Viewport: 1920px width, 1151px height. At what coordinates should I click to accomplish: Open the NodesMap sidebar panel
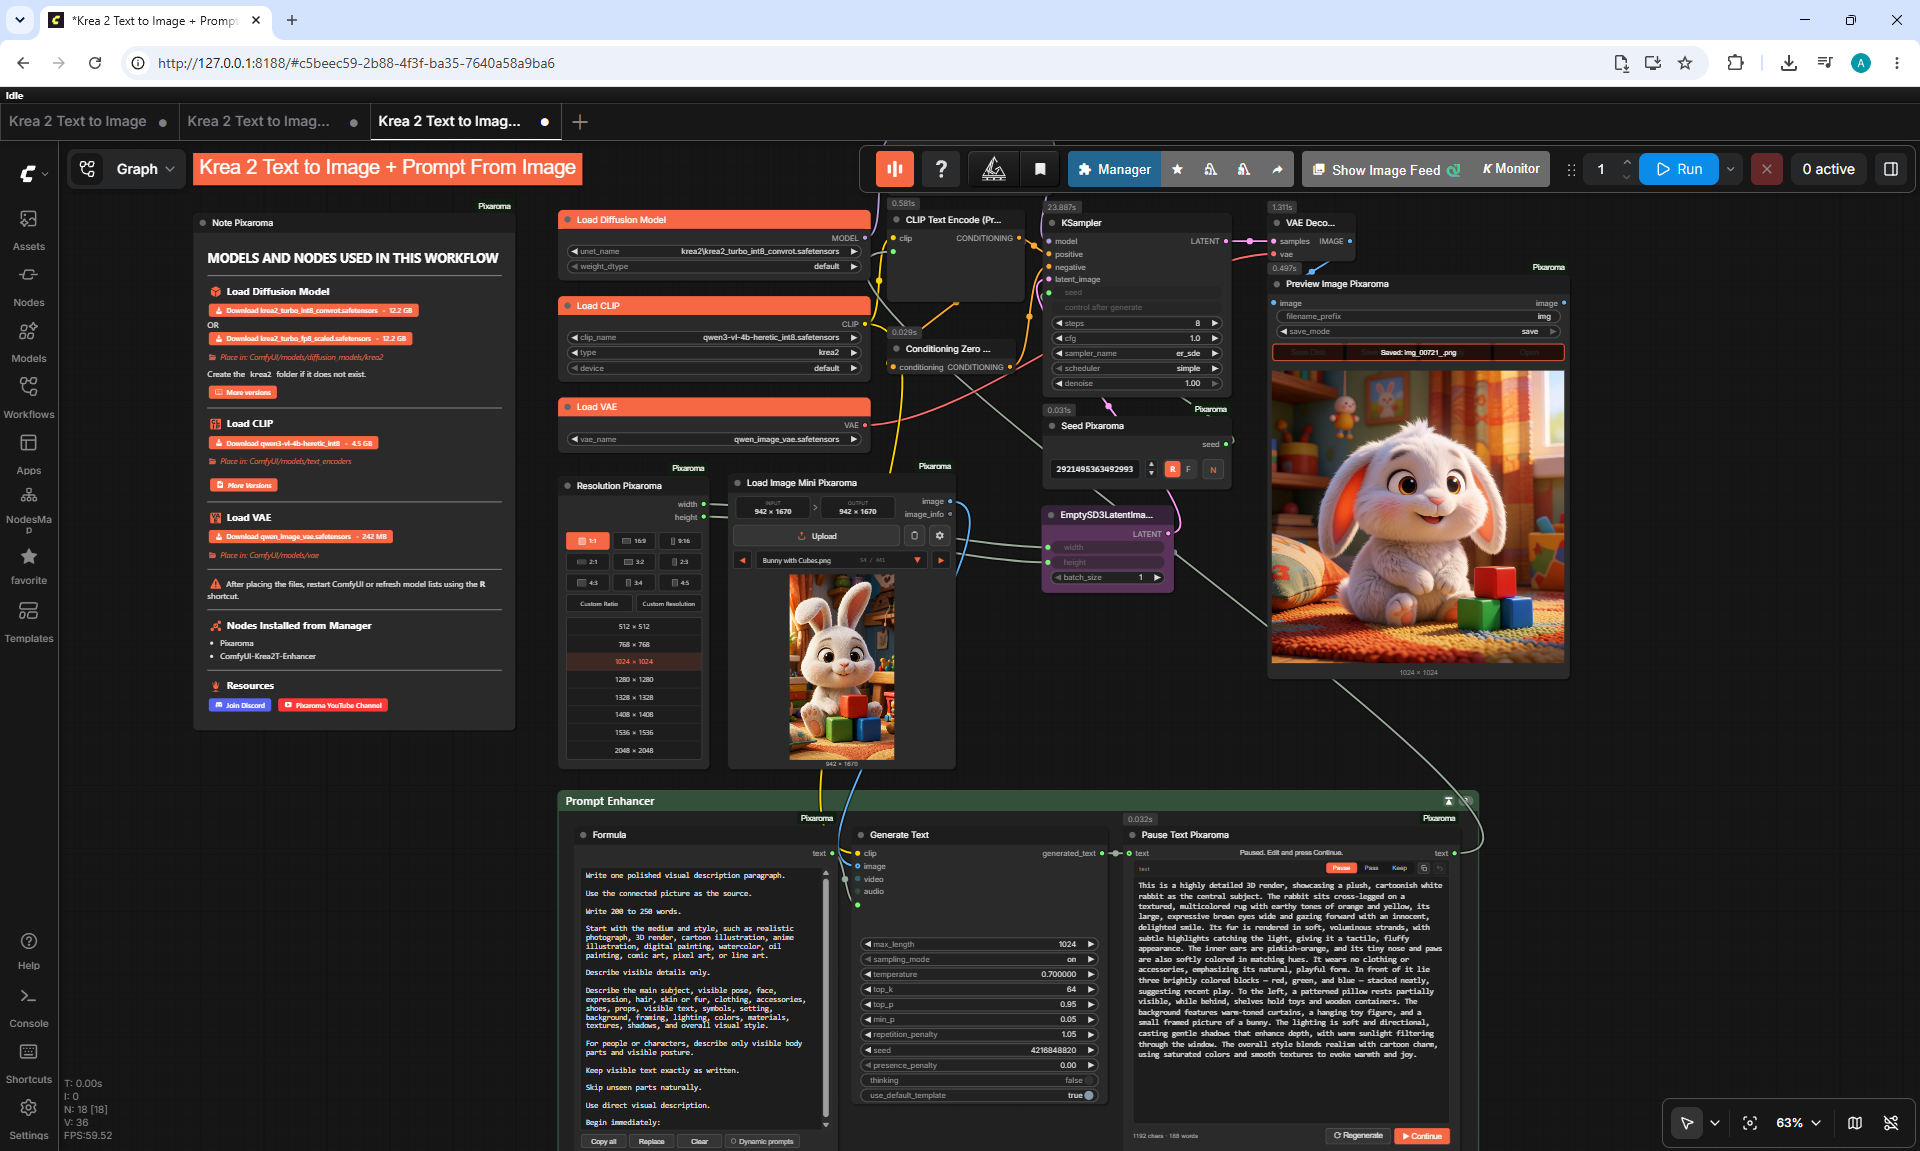point(28,508)
